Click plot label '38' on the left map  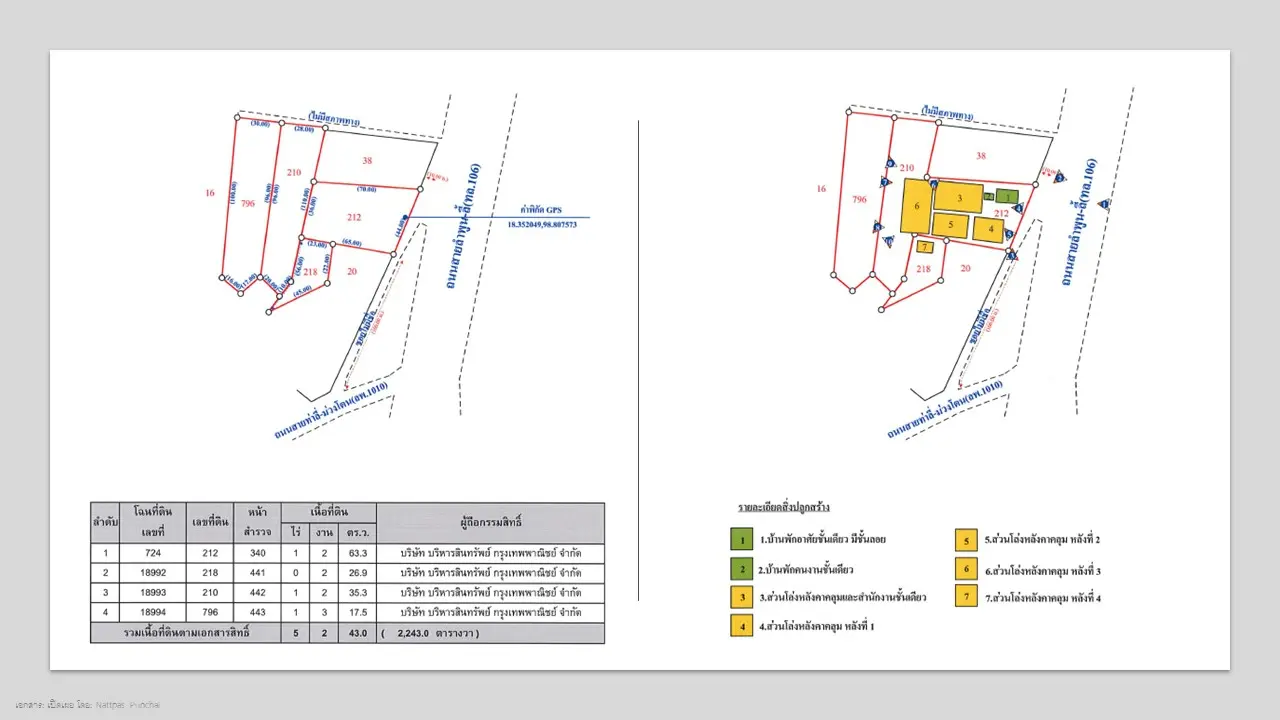point(368,160)
